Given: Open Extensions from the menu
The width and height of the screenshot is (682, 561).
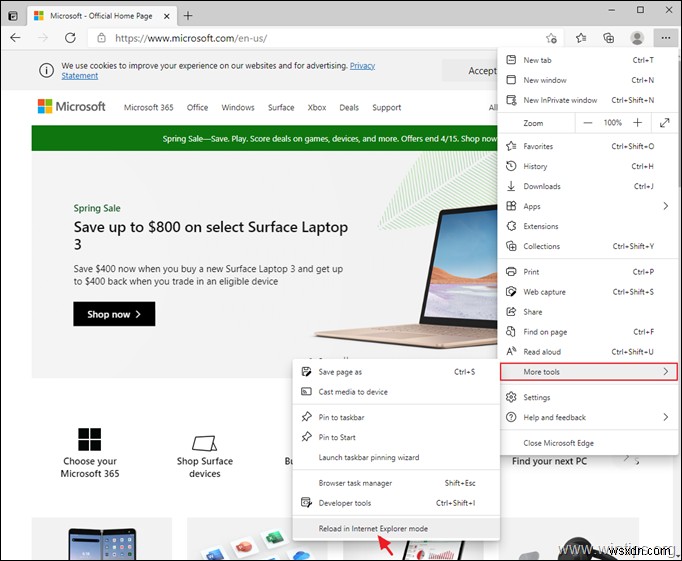Looking at the screenshot, I should click(x=588, y=226).
